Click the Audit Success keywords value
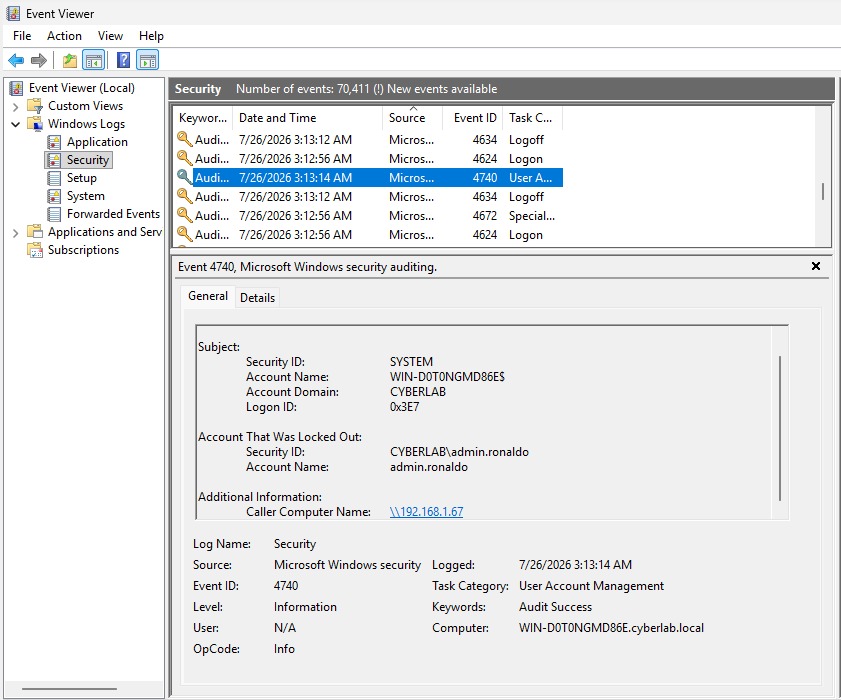This screenshot has height=700, width=841. tap(555, 607)
